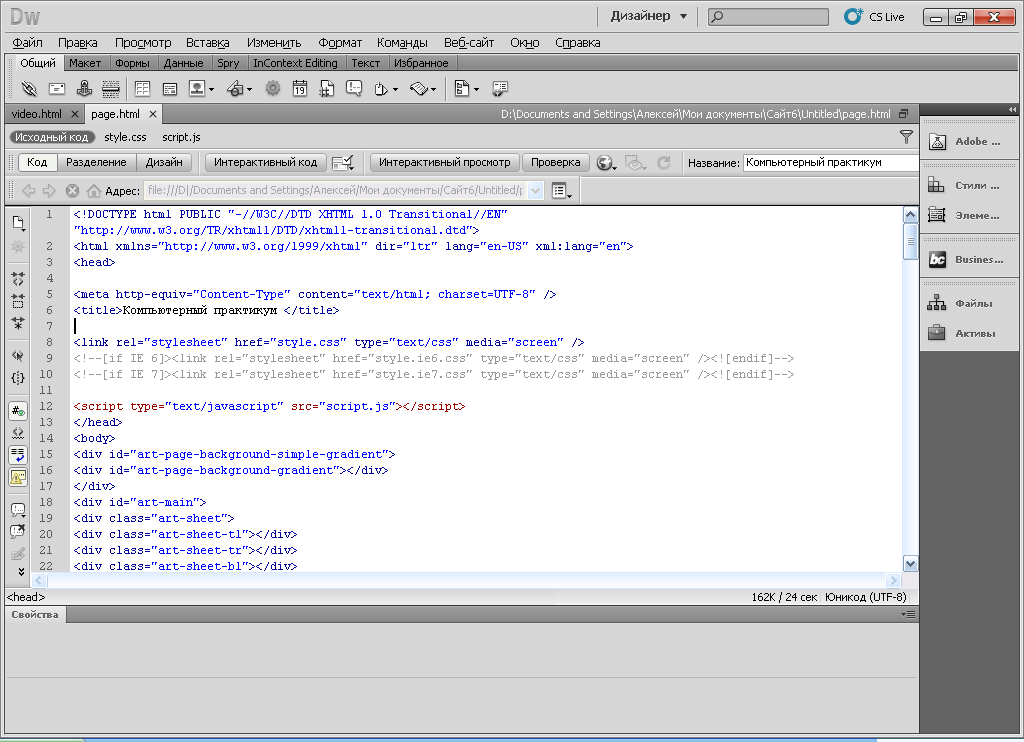Click the search field in title bar
Image resolution: width=1024 pixels, height=742 pixels.
[x=769, y=17]
